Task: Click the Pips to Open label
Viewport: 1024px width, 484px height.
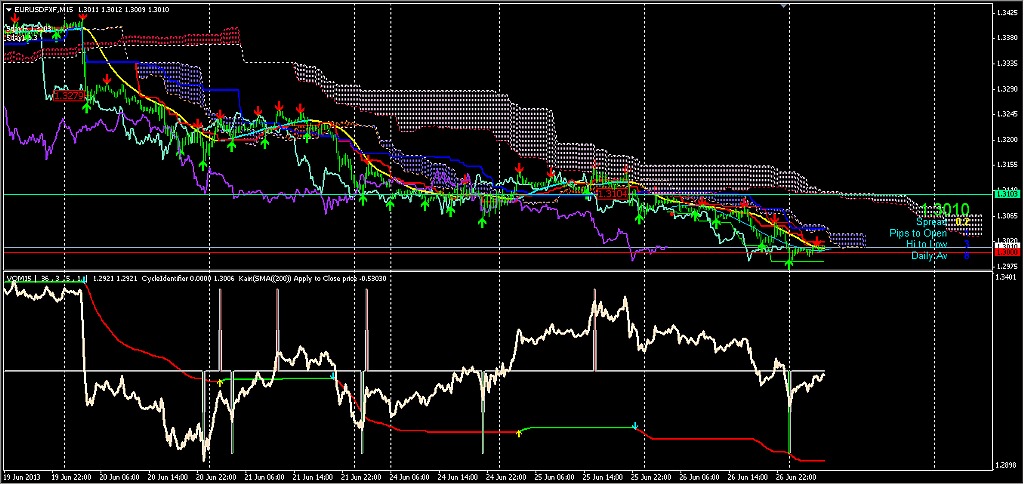Action: (x=918, y=233)
